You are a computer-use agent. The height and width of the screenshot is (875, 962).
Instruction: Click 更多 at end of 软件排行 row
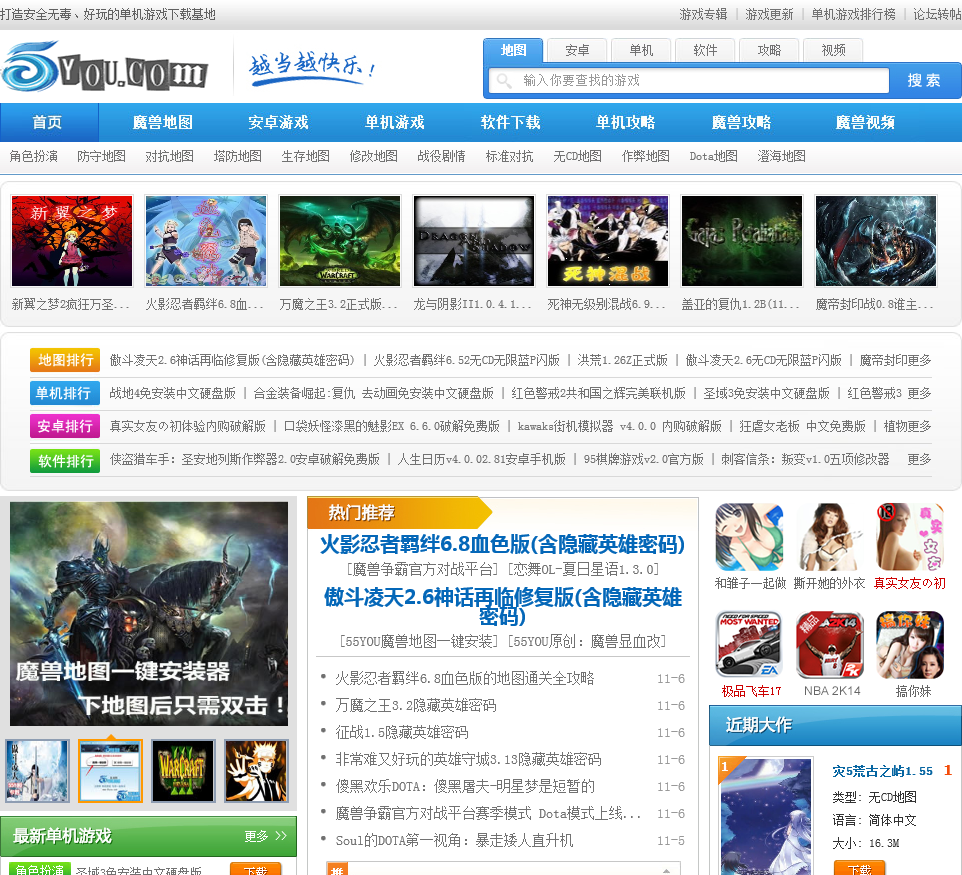[x=919, y=460]
